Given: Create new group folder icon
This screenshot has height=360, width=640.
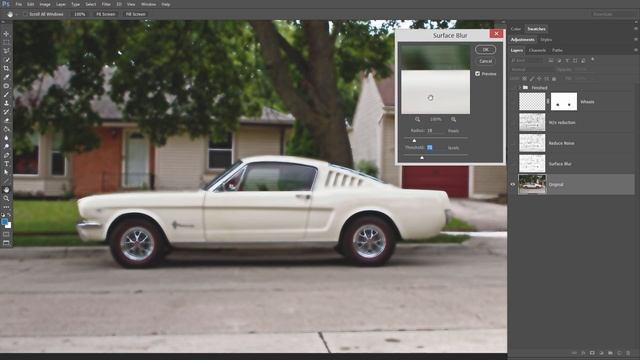Looking at the screenshot, I should 610,353.
